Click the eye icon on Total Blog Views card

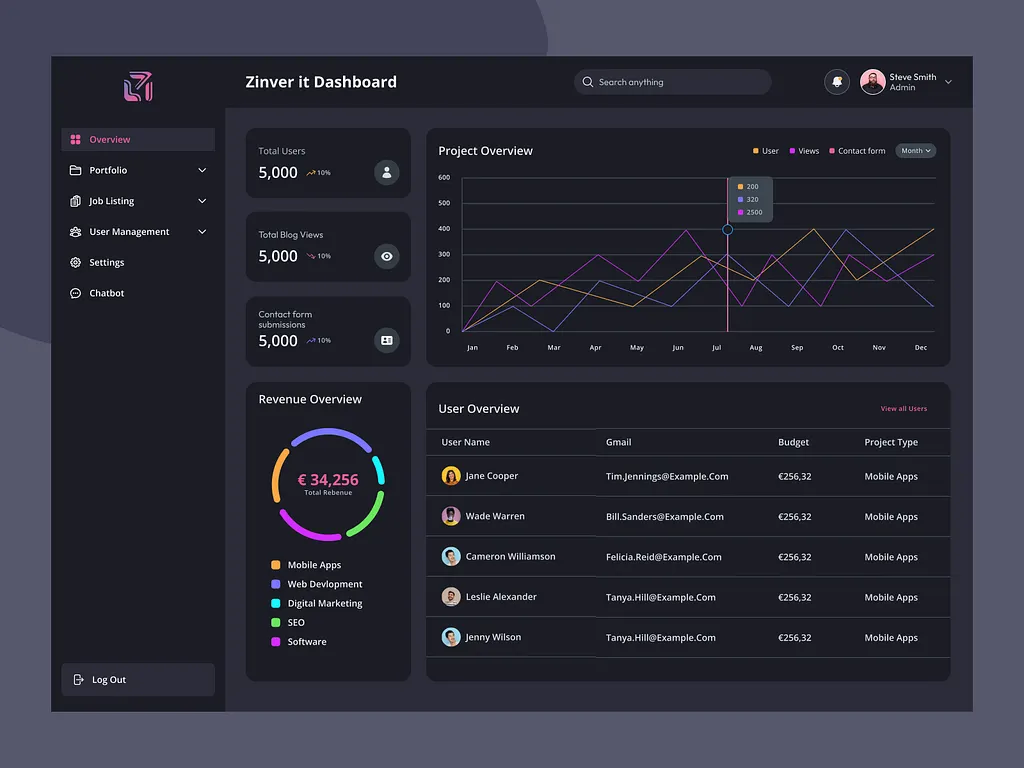[386, 256]
